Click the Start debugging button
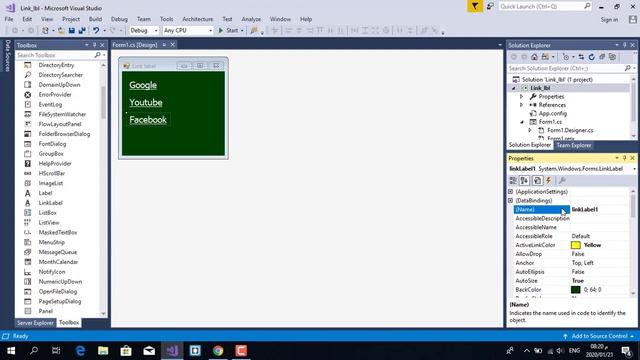 [x=231, y=31]
